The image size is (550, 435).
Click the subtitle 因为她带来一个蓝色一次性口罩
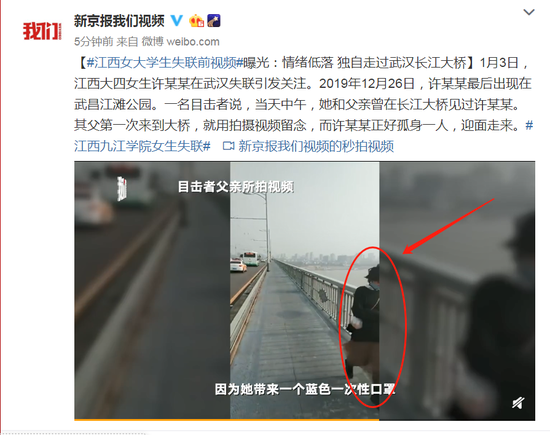point(305,389)
